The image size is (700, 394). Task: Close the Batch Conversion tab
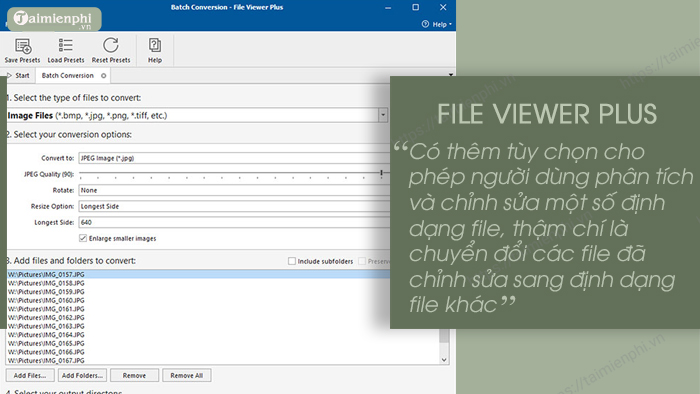104,75
